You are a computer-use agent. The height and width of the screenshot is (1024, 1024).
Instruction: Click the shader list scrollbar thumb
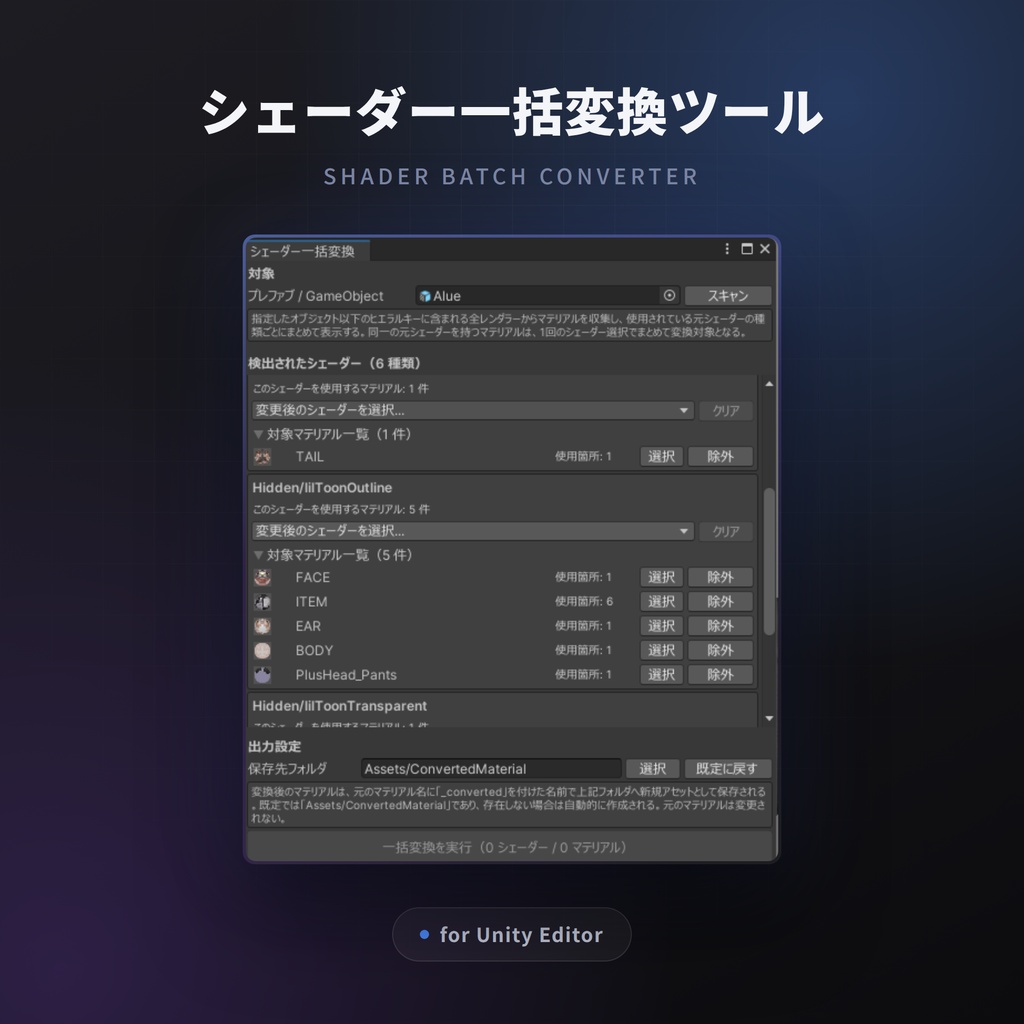[x=769, y=562]
